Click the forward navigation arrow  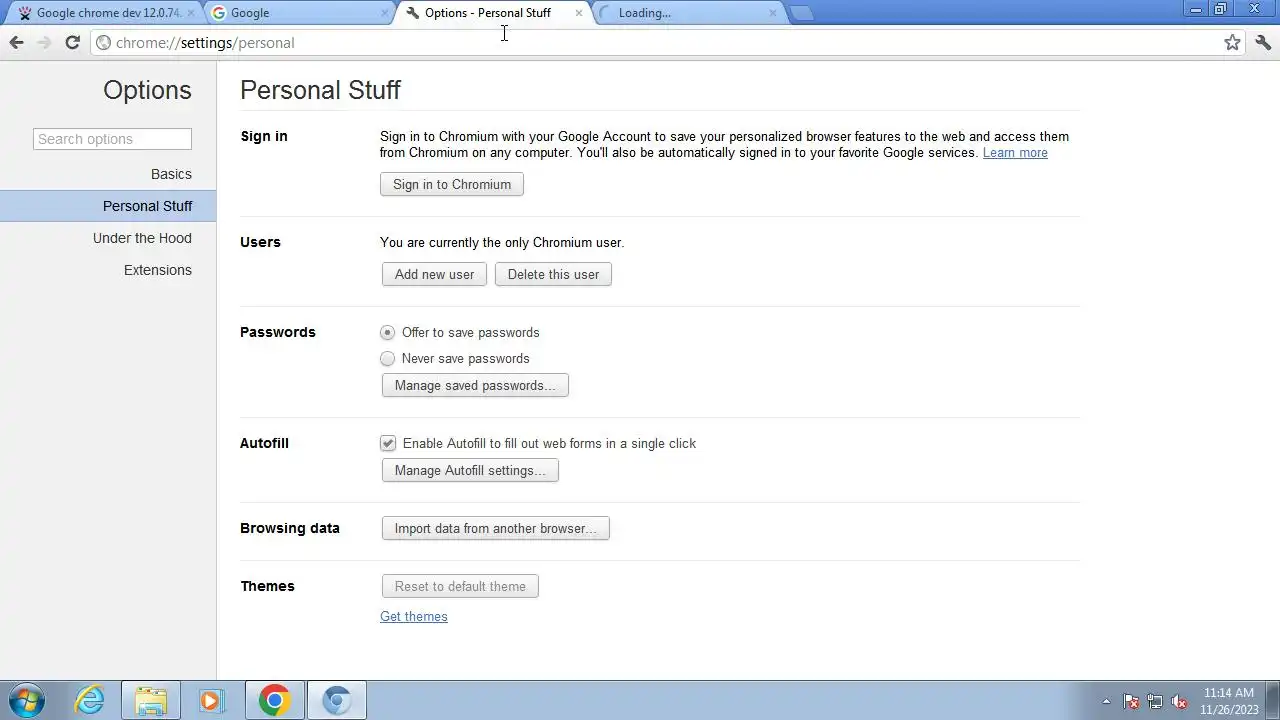click(44, 42)
